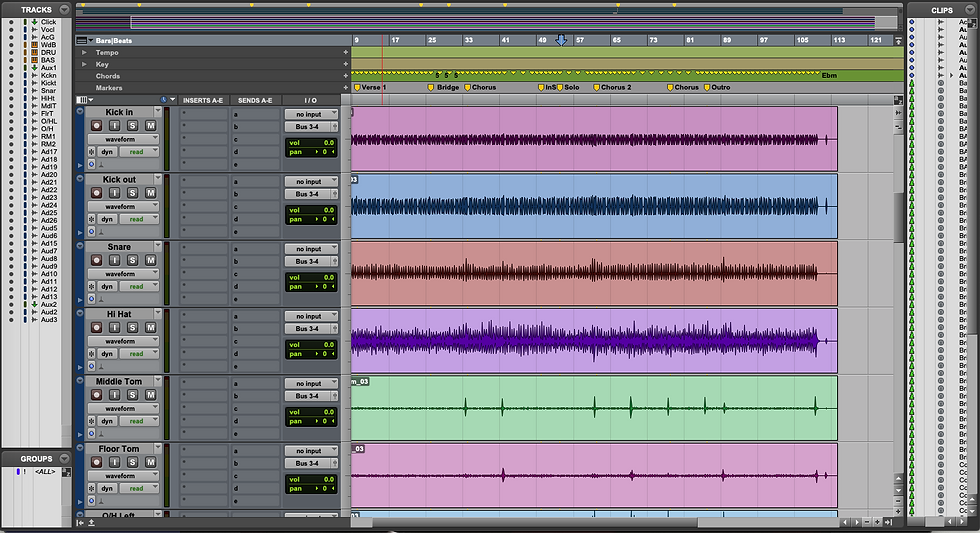The width and height of the screenshot is (980, 533).
Task: Open output window icon beside Floor Tom Bus 3-4
Action: 334,464
